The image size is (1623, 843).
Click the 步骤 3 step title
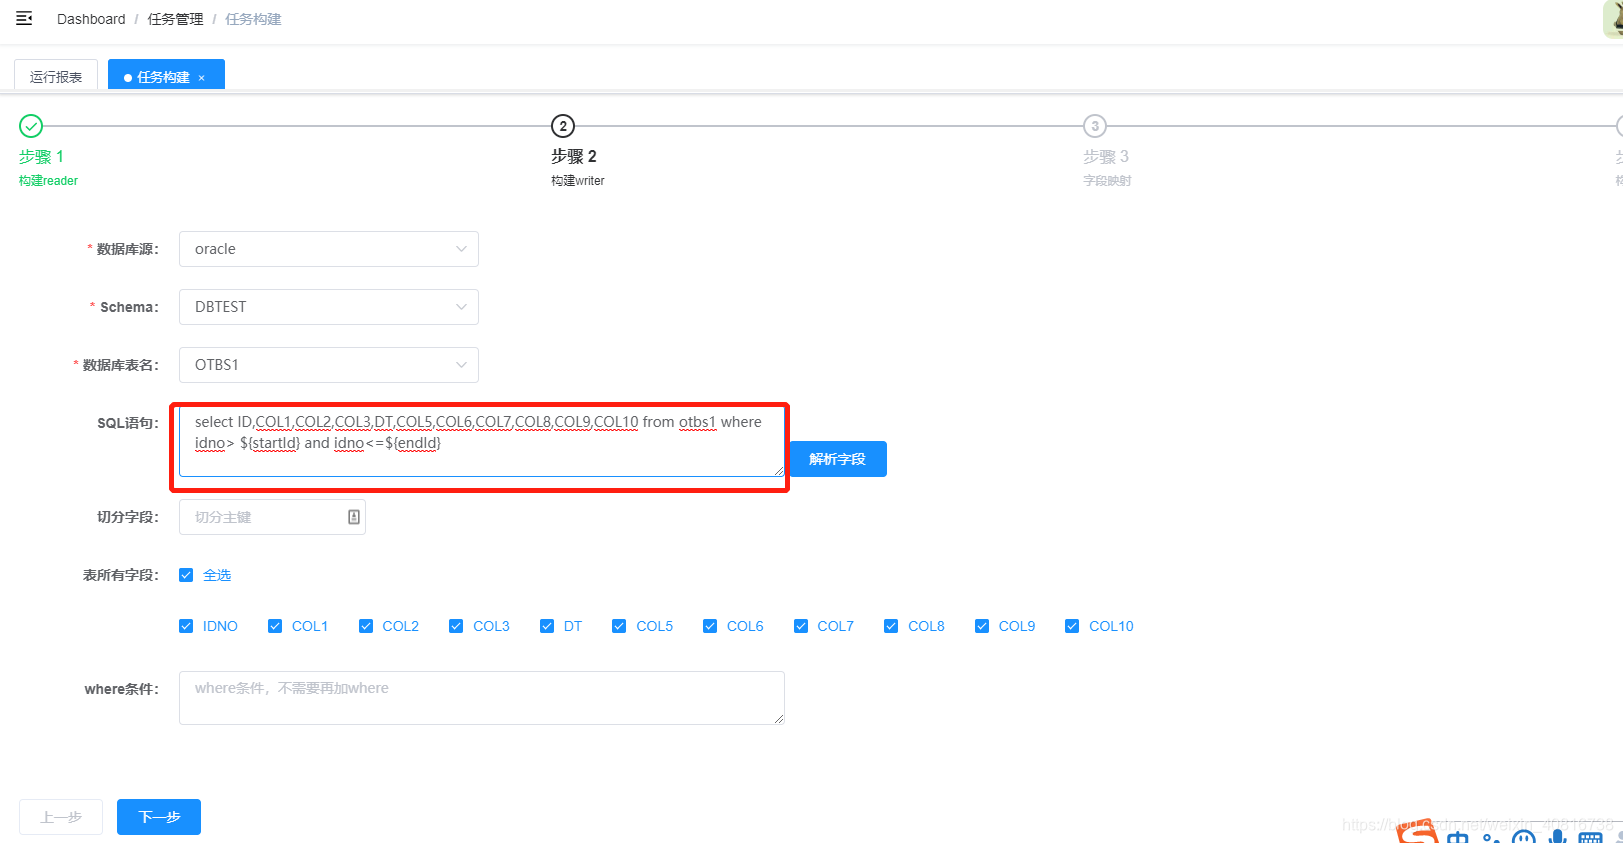pos(1106,157)
